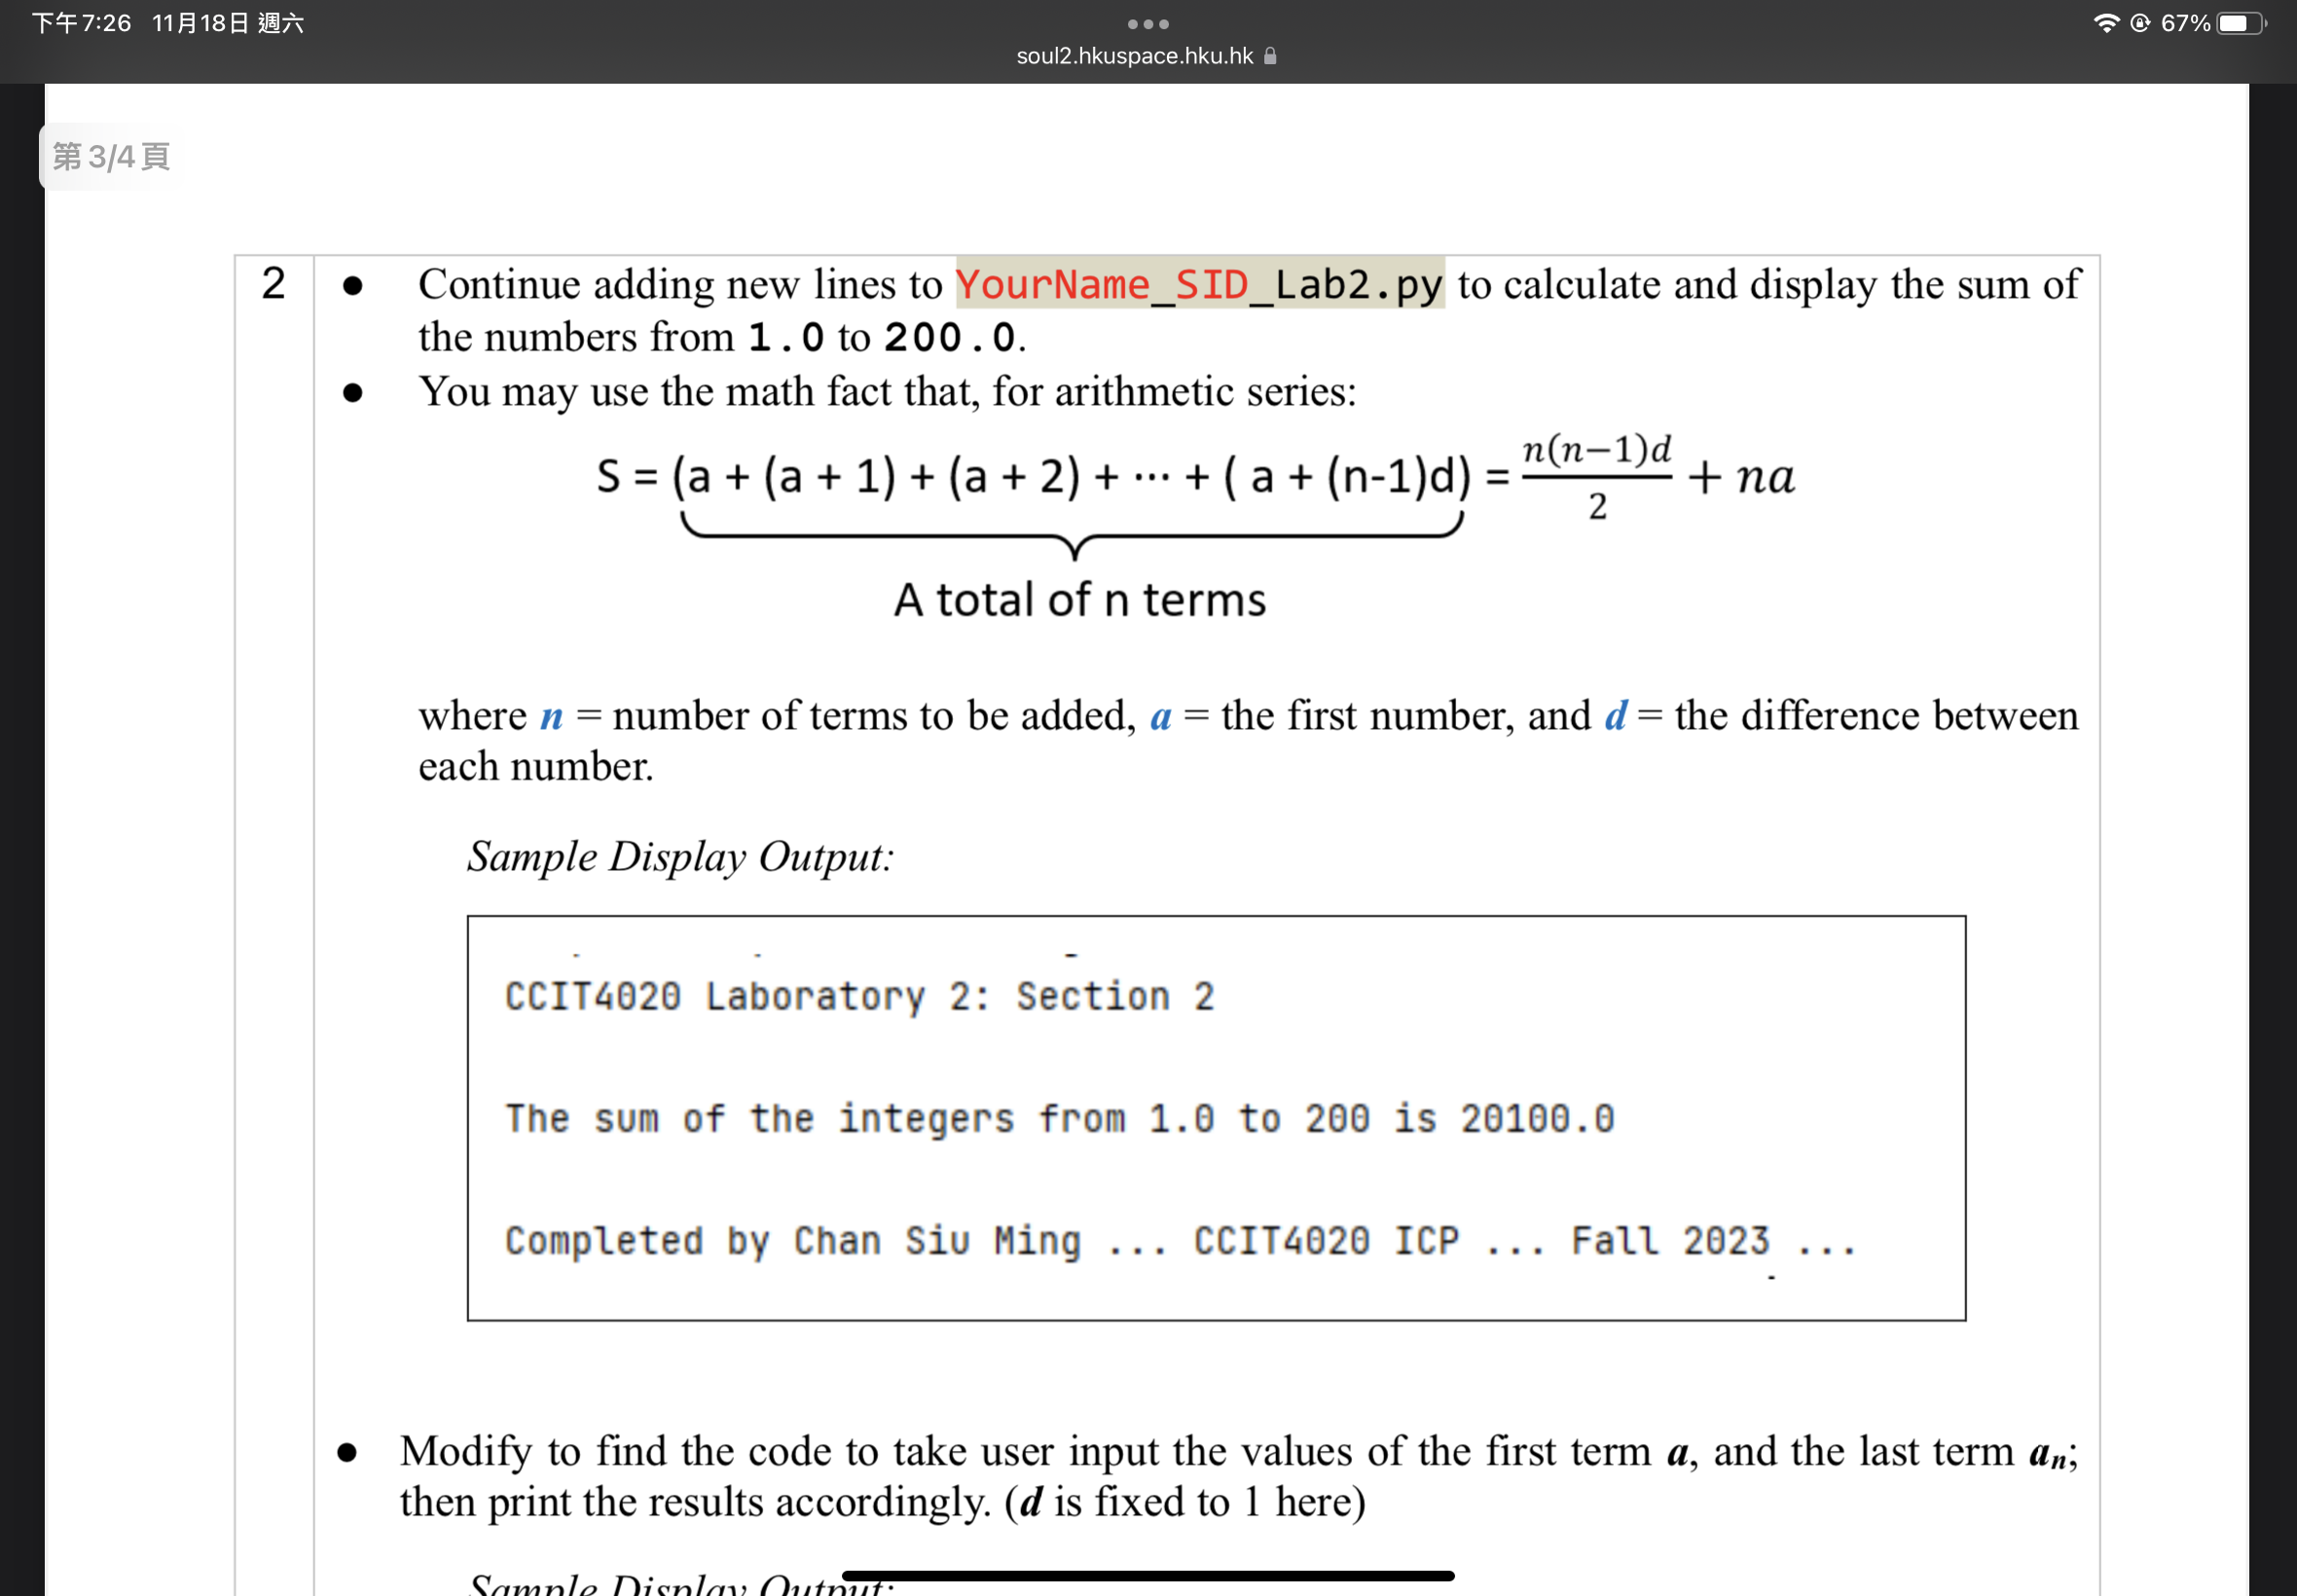Tap the page indicator 第 3/4 頁

coord(110,156)
